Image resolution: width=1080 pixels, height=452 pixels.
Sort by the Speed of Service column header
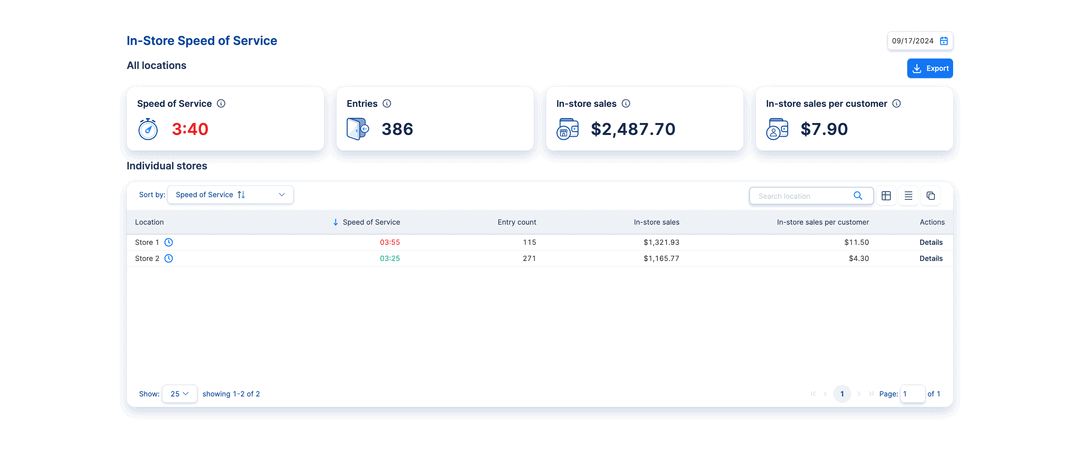click(x=370, y=222)
